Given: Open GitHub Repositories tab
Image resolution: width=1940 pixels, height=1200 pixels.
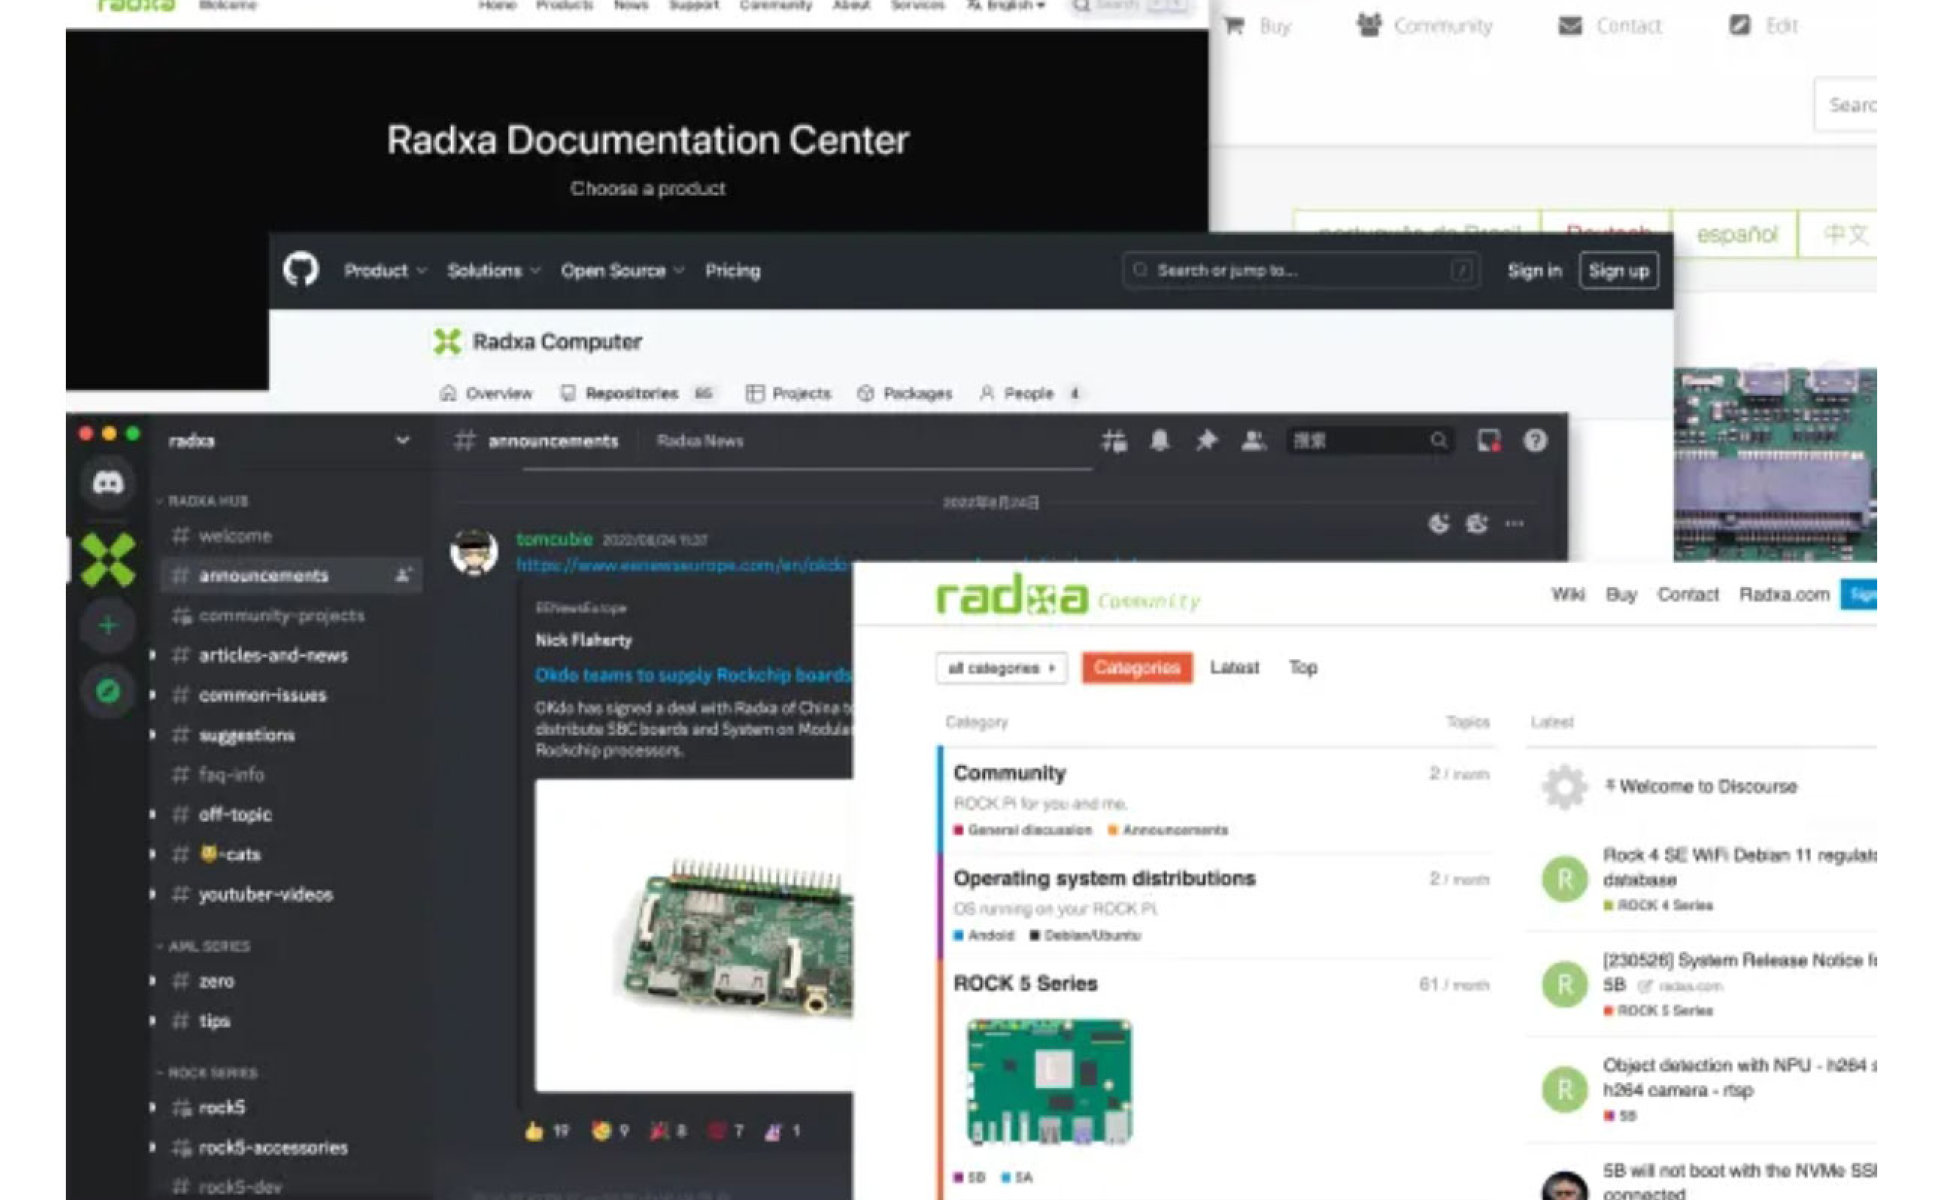Looking at the screenshot, I should click(x=638, y=393).
